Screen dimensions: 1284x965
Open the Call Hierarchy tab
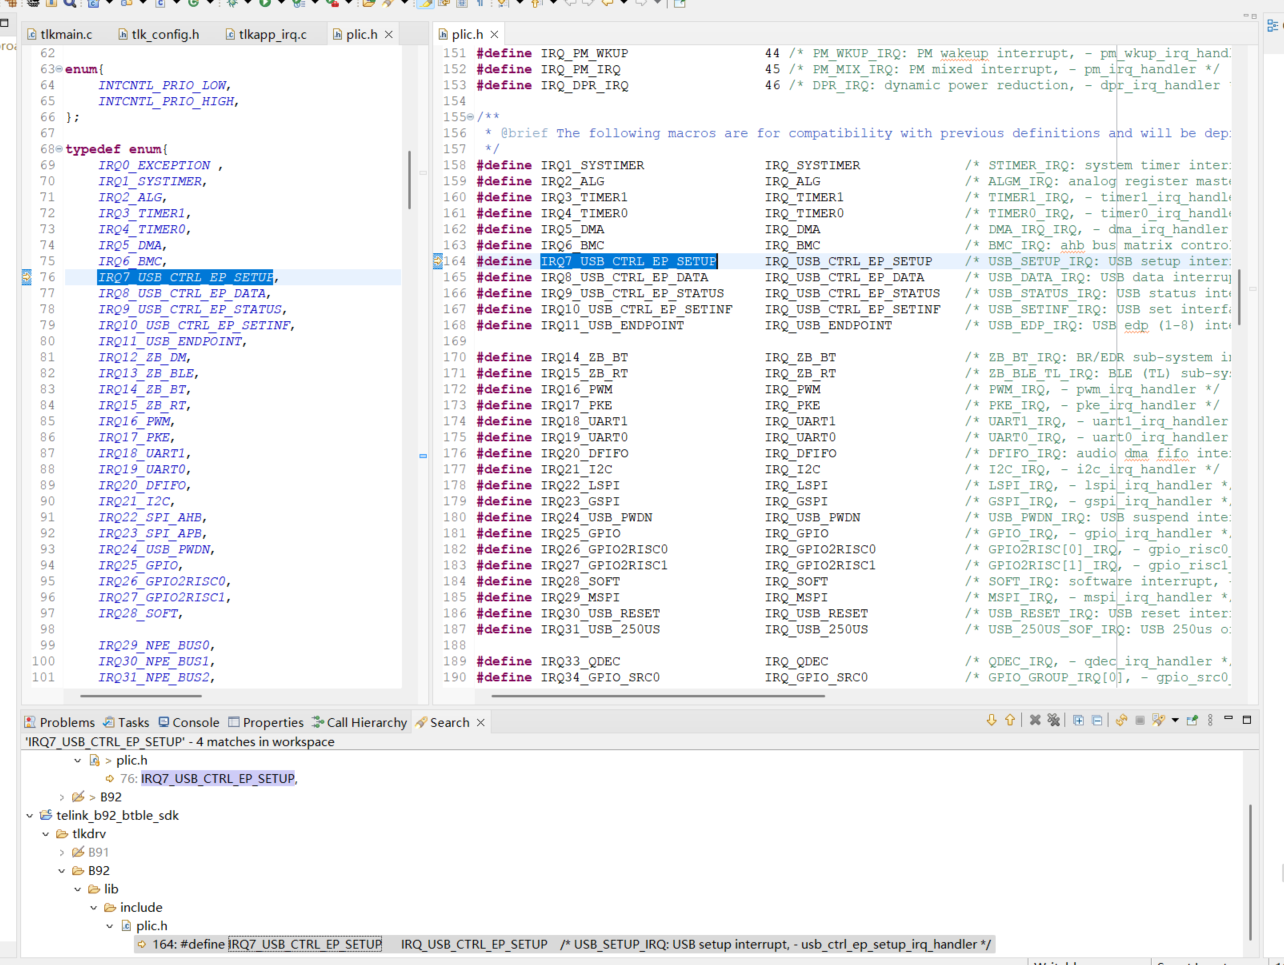point(359,722)
